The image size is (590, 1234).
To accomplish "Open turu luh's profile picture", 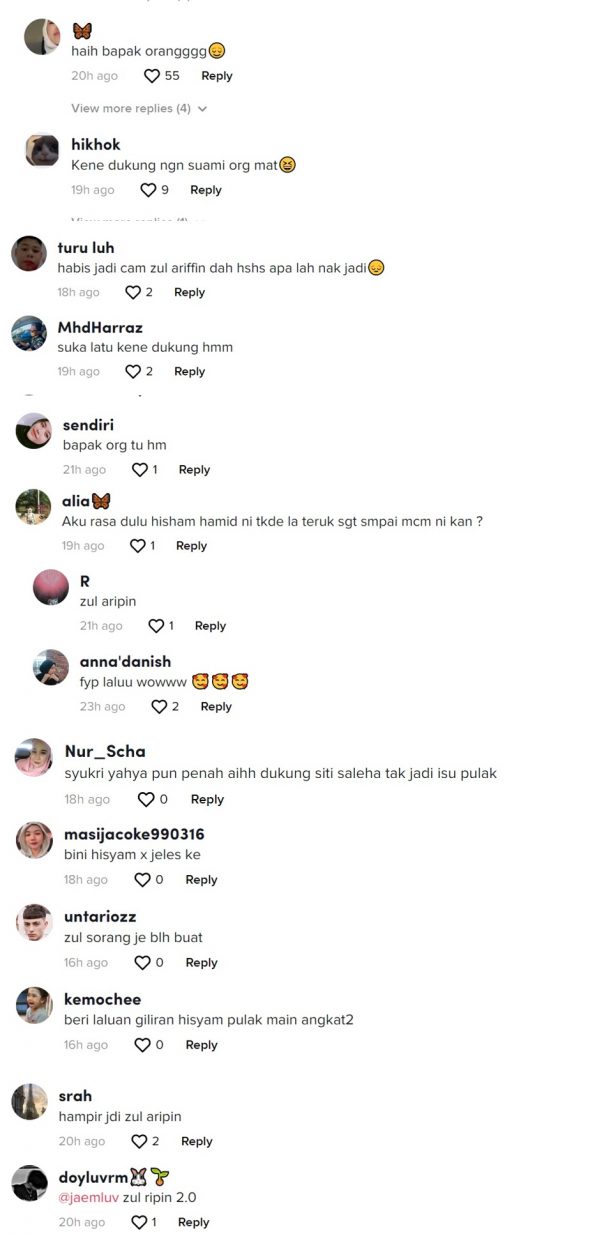I will tap(29, 253).
